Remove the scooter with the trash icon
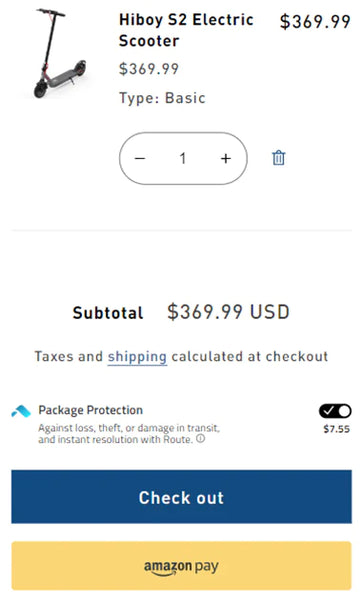Viewport: 362px width, 600px height. click(x=278, y=158)
